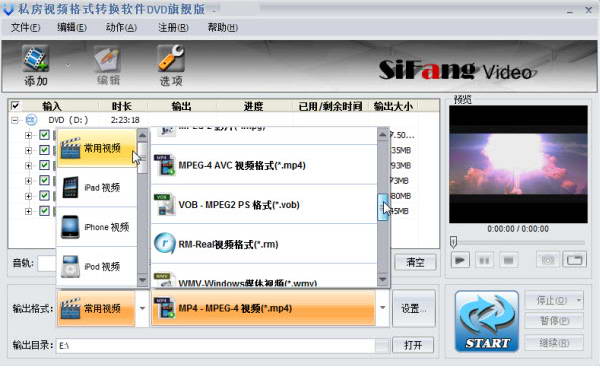Click category list scroll-up arrow

pyautogui.click(x=142, y=135)
